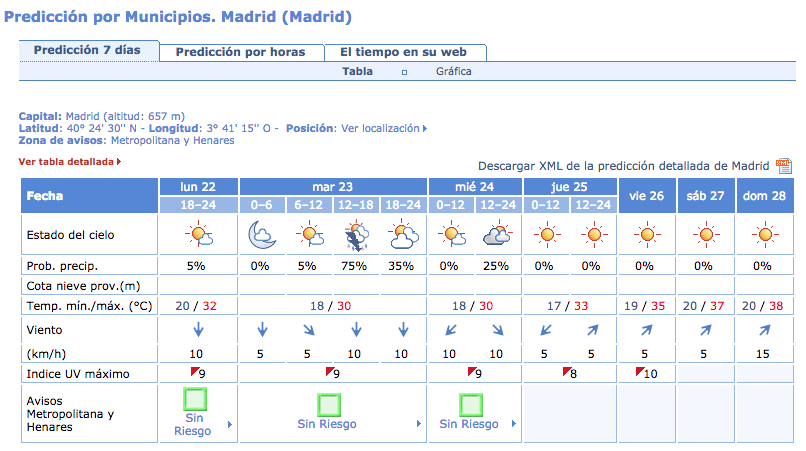The image size is (806, 451).
Task: Click the red UV index flag for vie 26
Action: pos(640,371)
